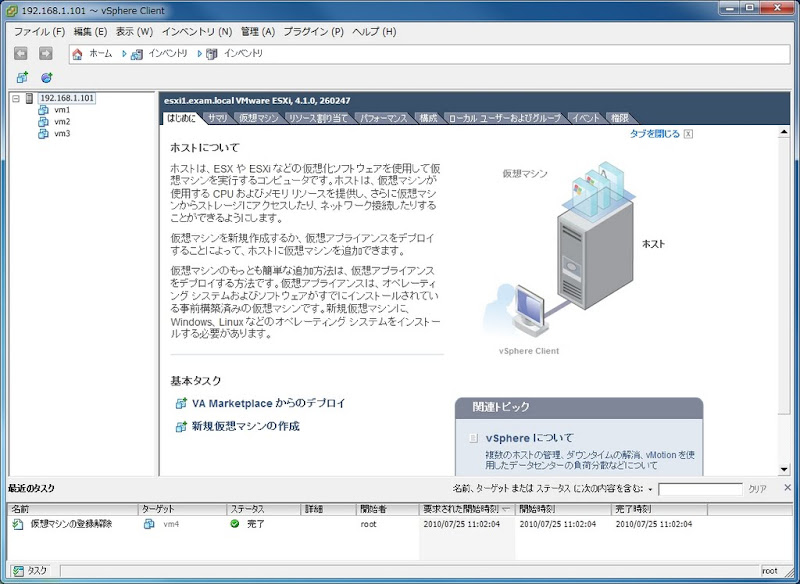The image size is (800, 584).
Task: Select vm1 in the inventory tree
Action: [x=62, y=110]
